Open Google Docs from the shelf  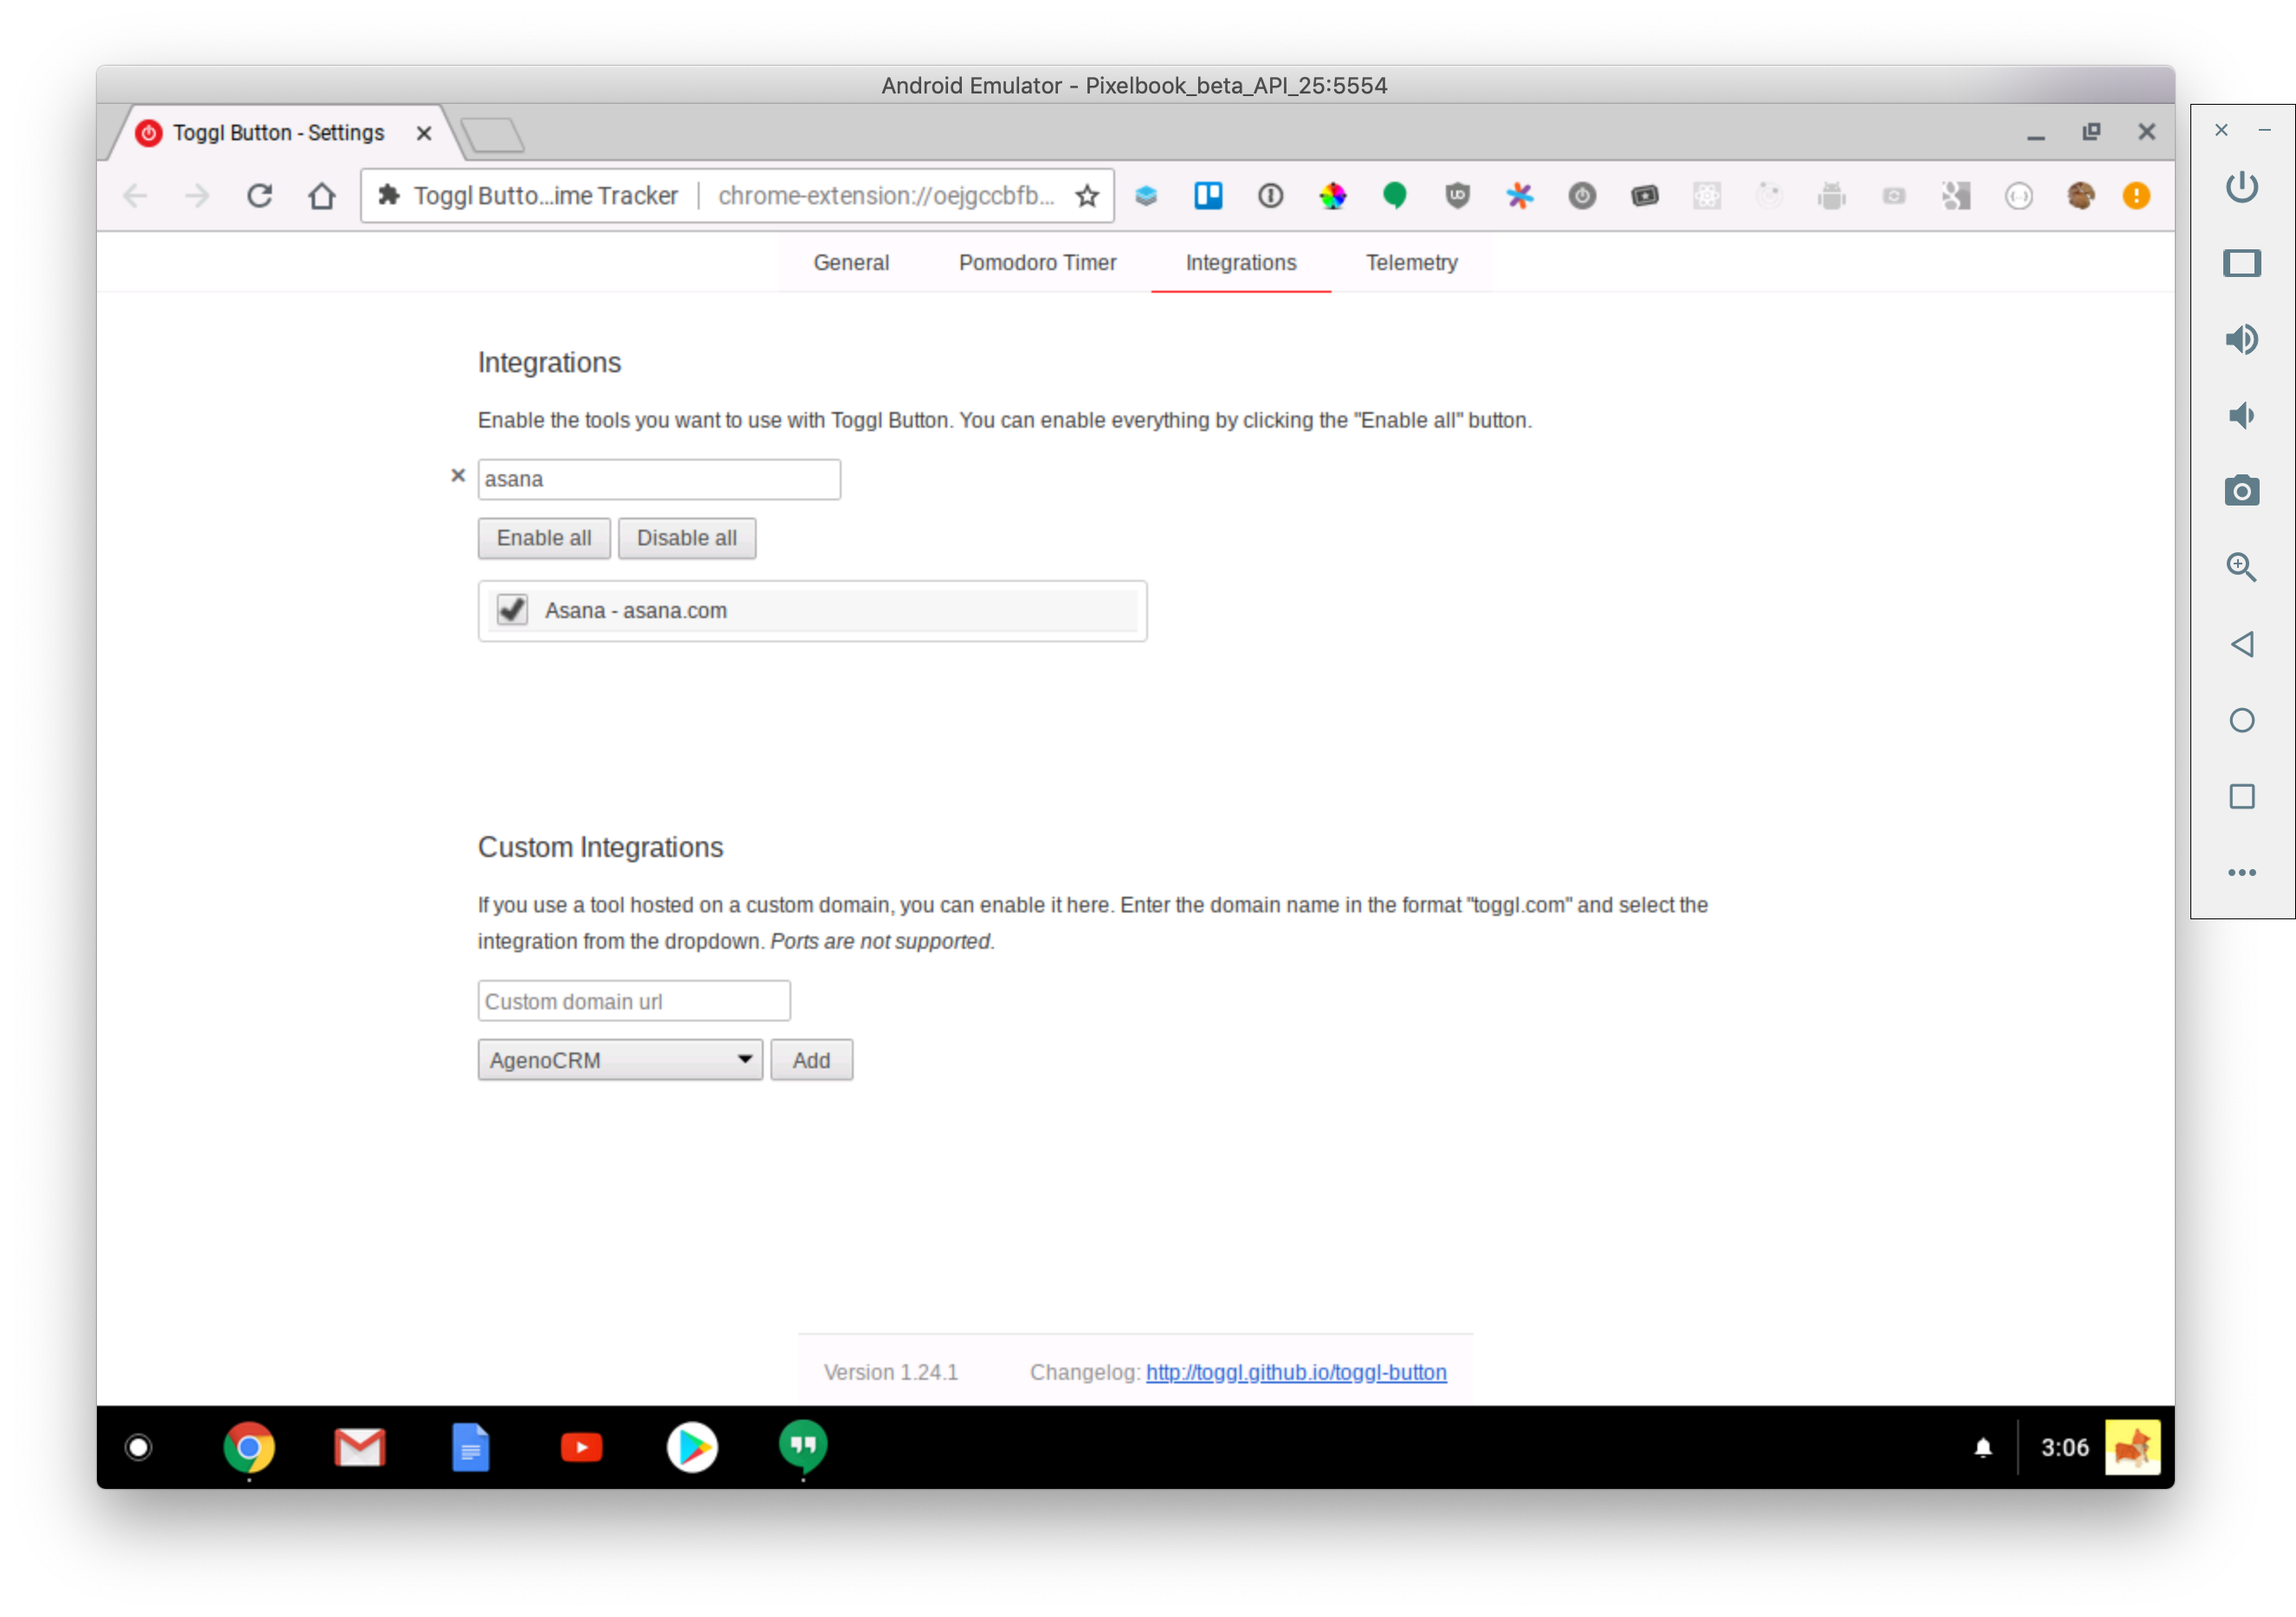pos(471,1447)
